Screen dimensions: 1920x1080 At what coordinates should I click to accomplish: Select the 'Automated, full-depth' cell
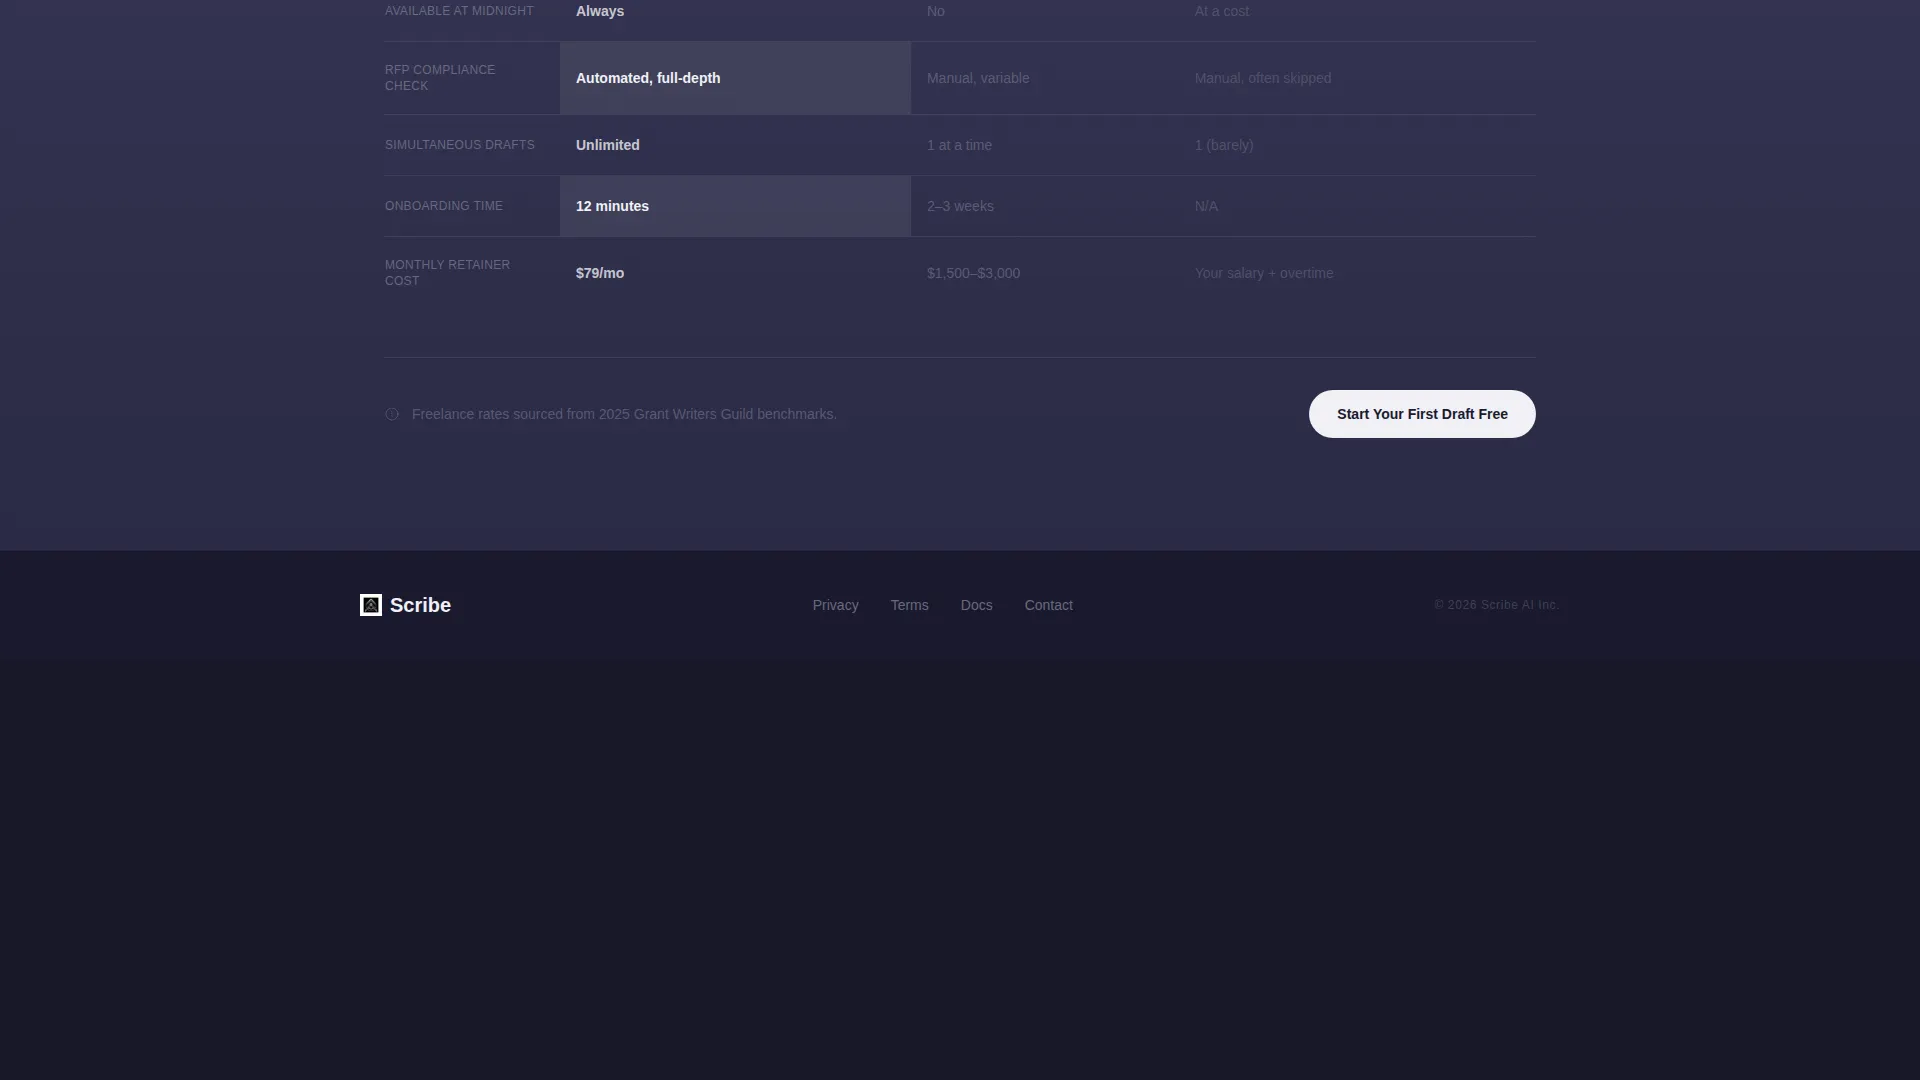pyautogui.click(x=735, y=78)
